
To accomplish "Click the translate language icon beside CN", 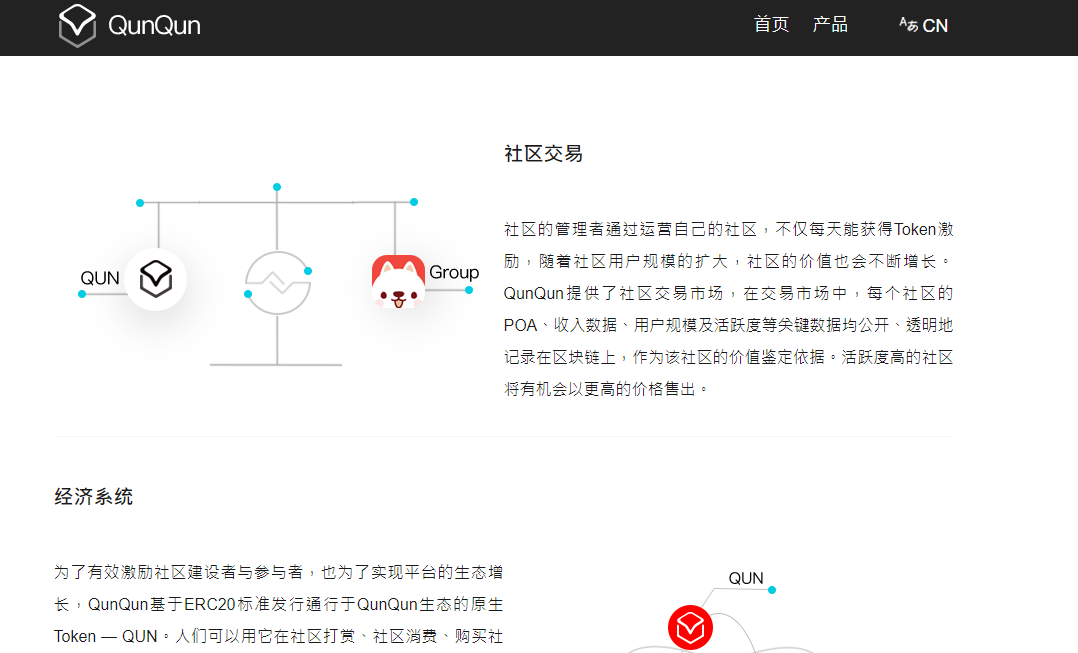I will (x=908, y=25).
